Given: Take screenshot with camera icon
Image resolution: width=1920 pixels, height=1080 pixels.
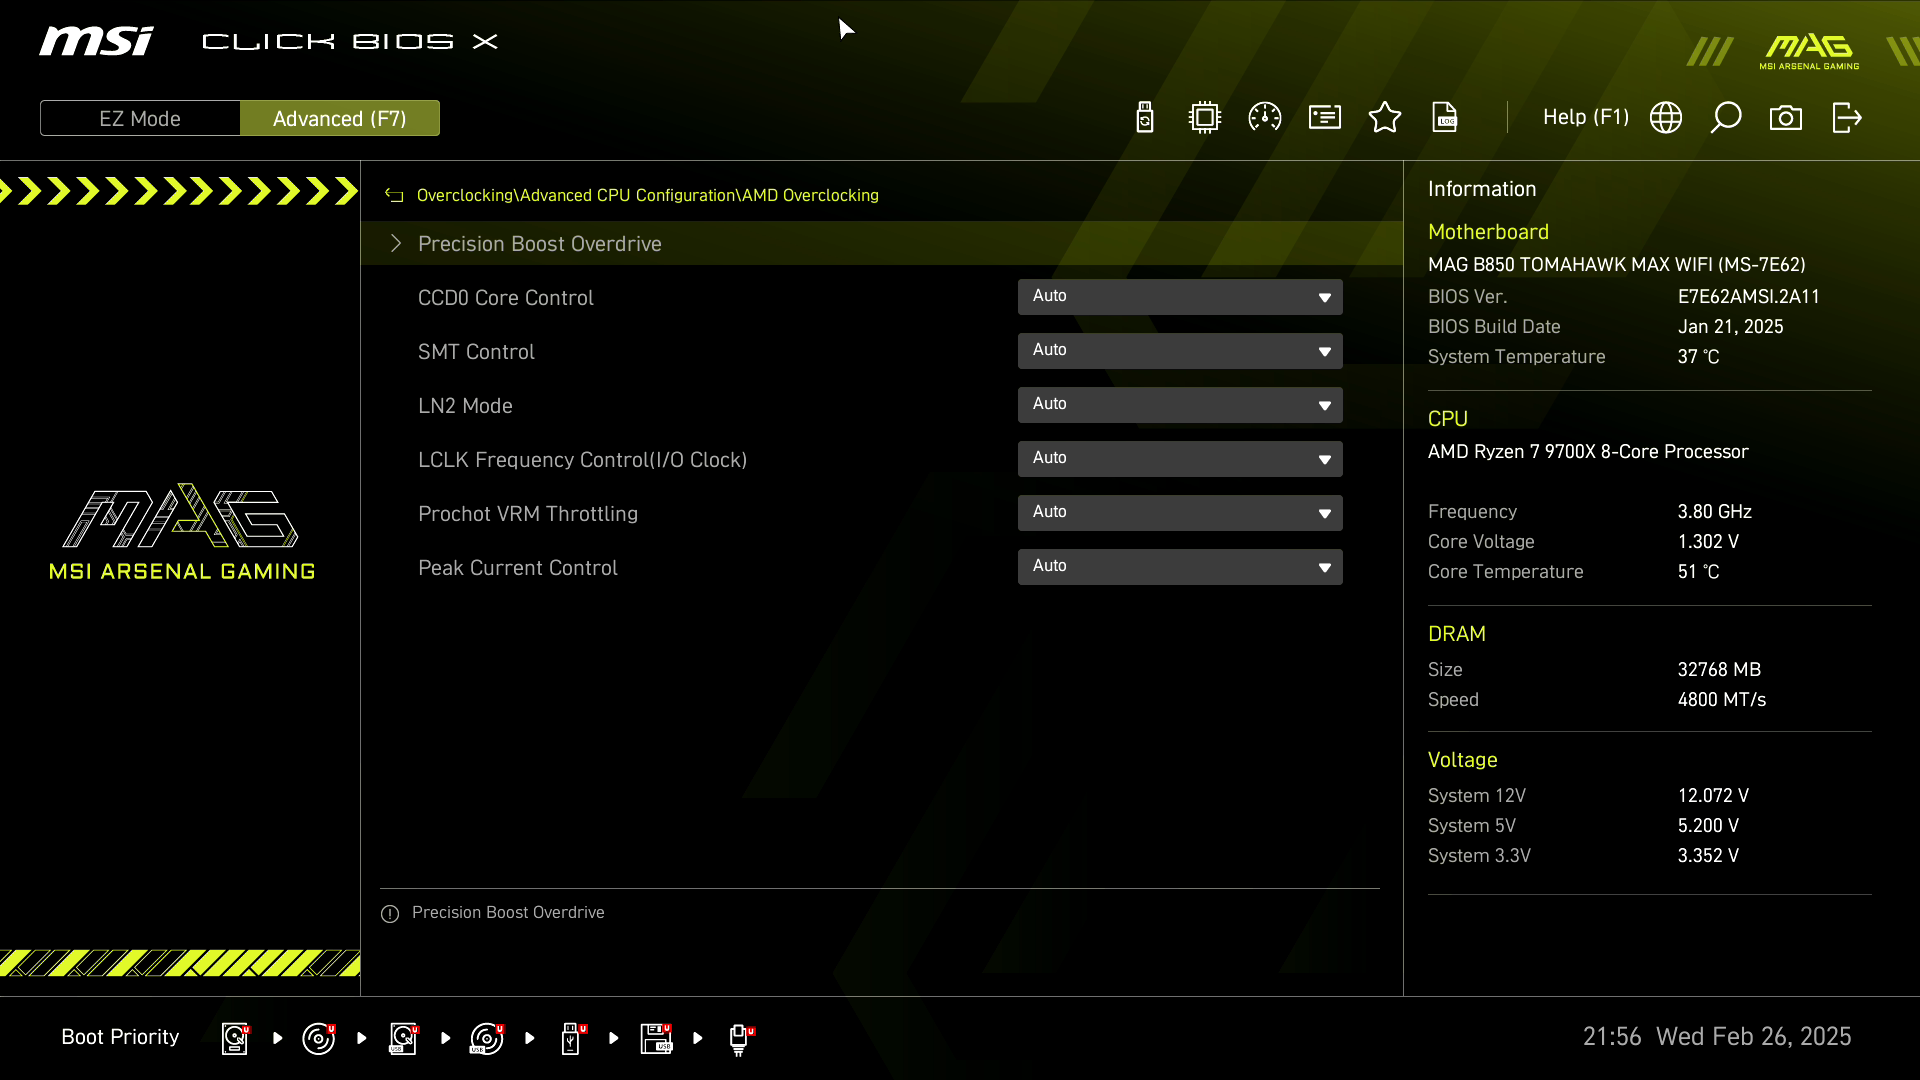Looking at the screenshot, I should [1786, 118].
